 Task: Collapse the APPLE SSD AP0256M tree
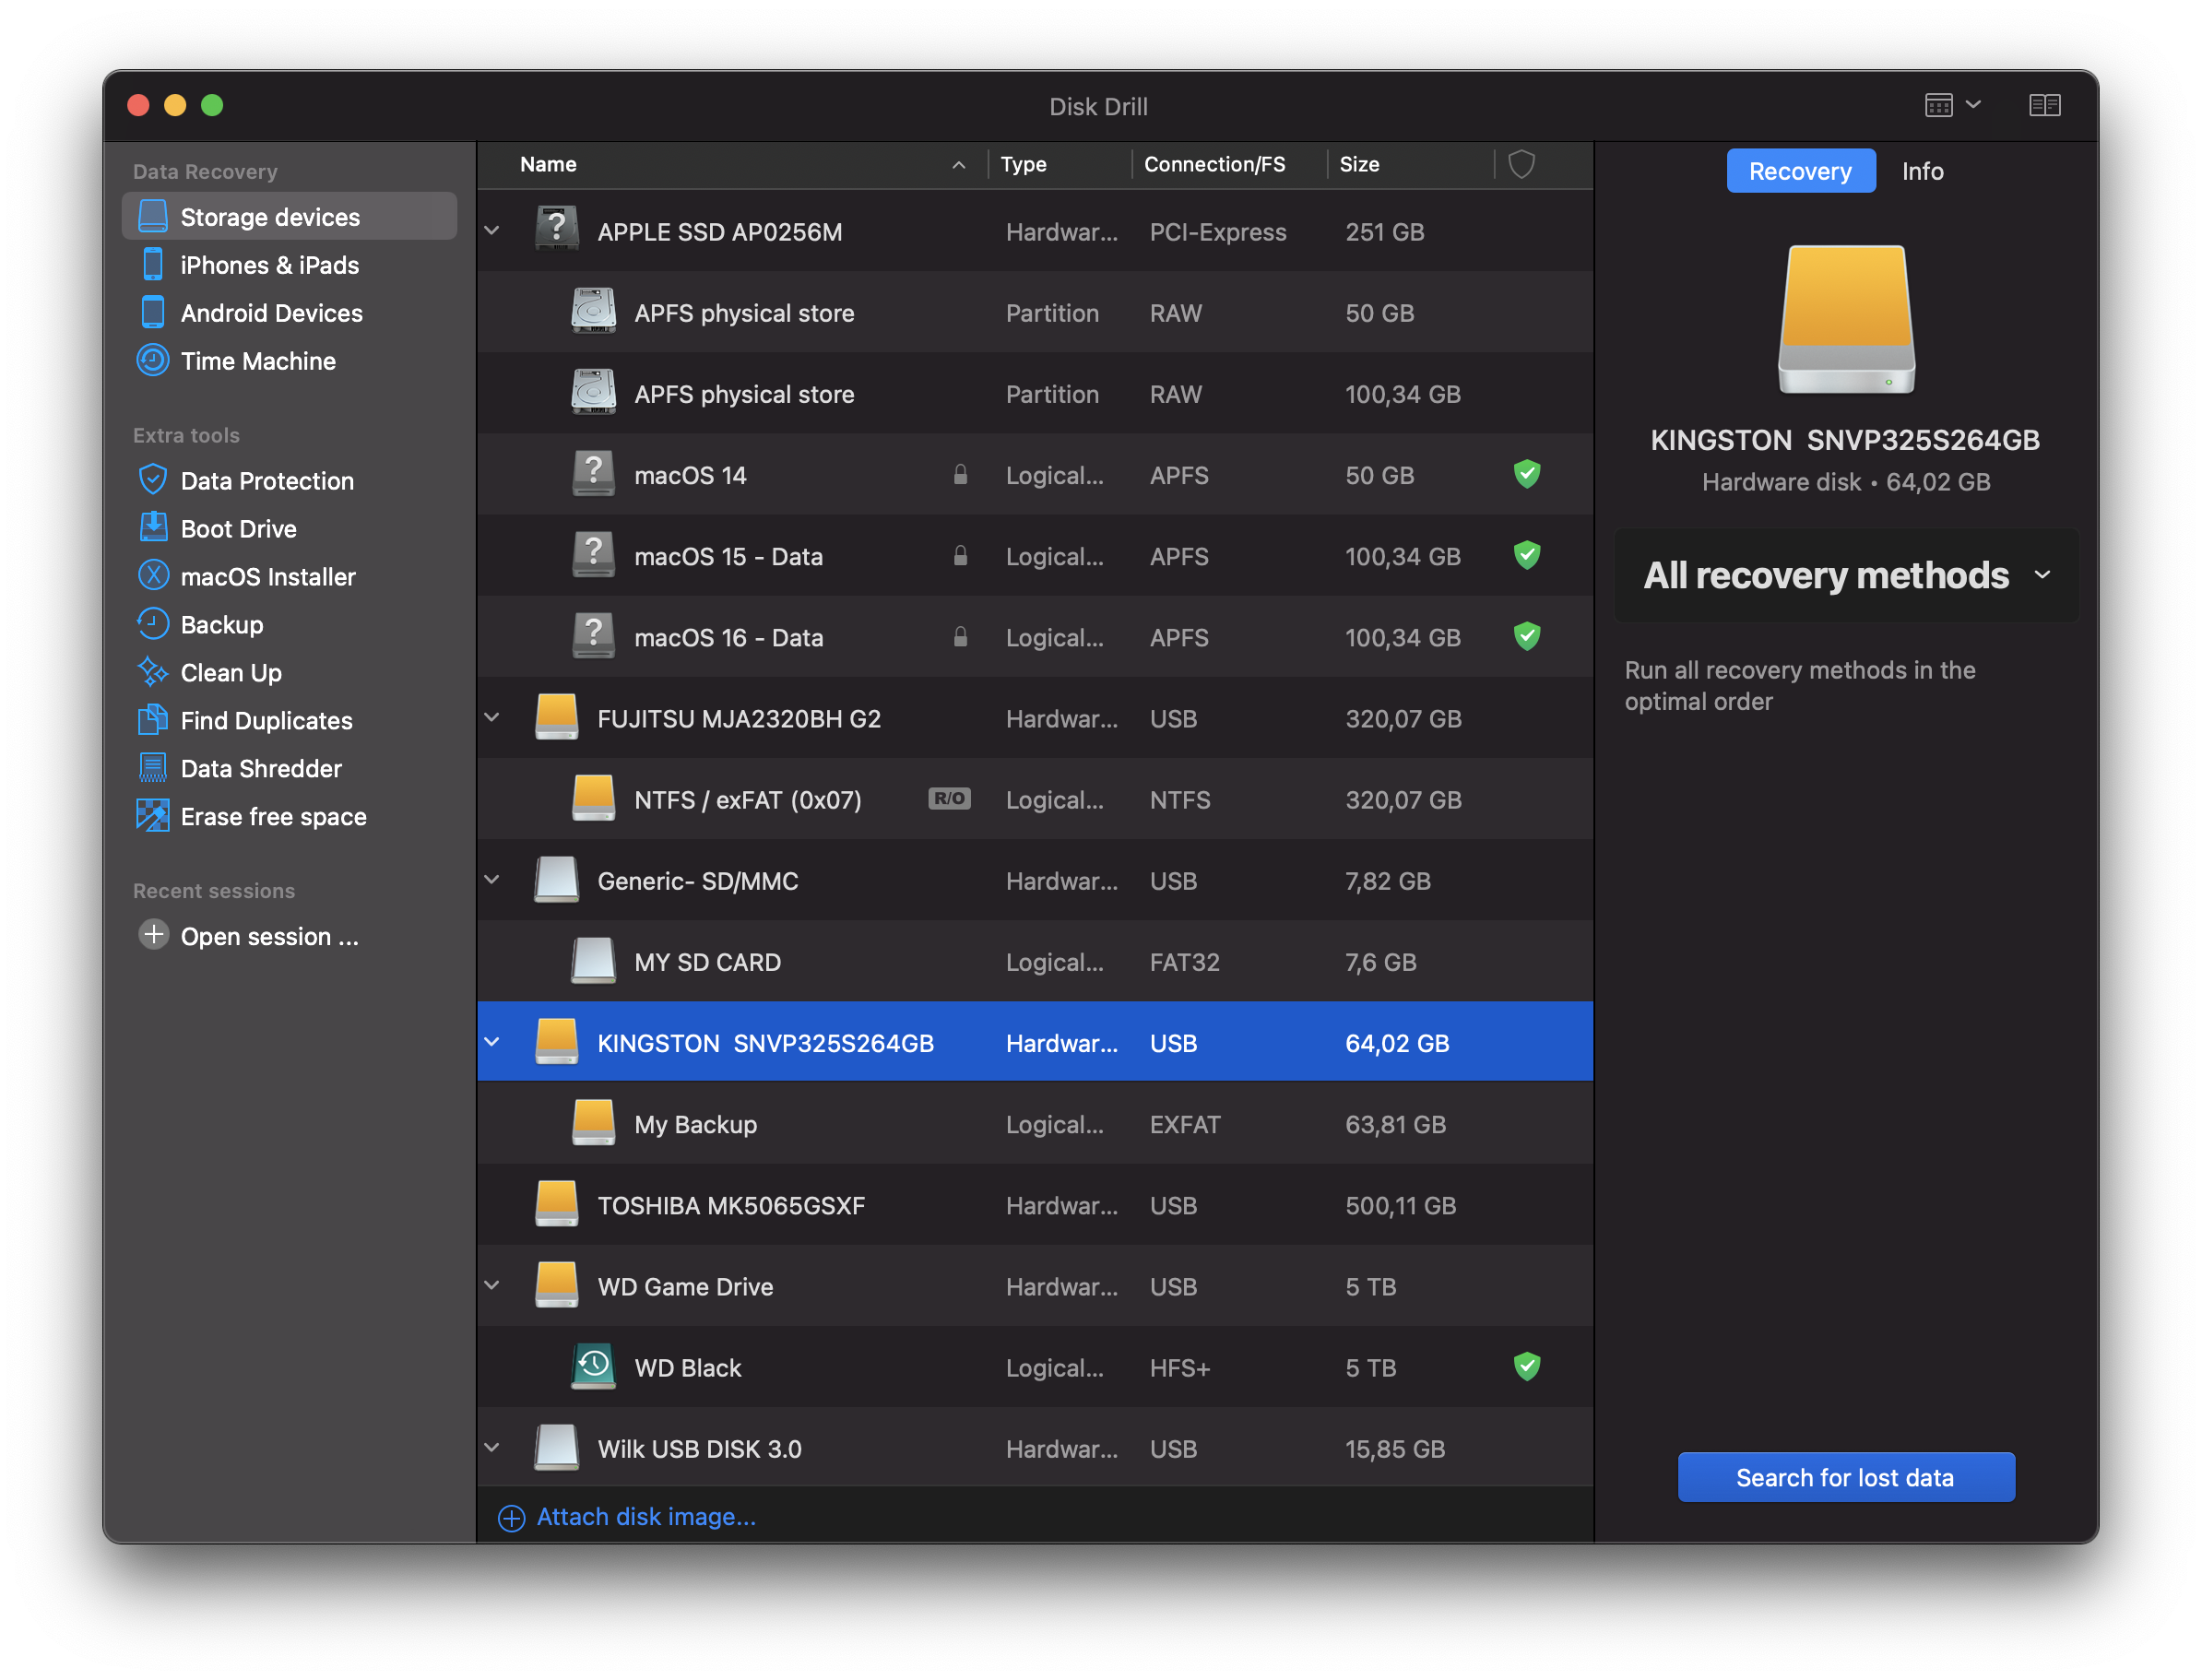492,231
